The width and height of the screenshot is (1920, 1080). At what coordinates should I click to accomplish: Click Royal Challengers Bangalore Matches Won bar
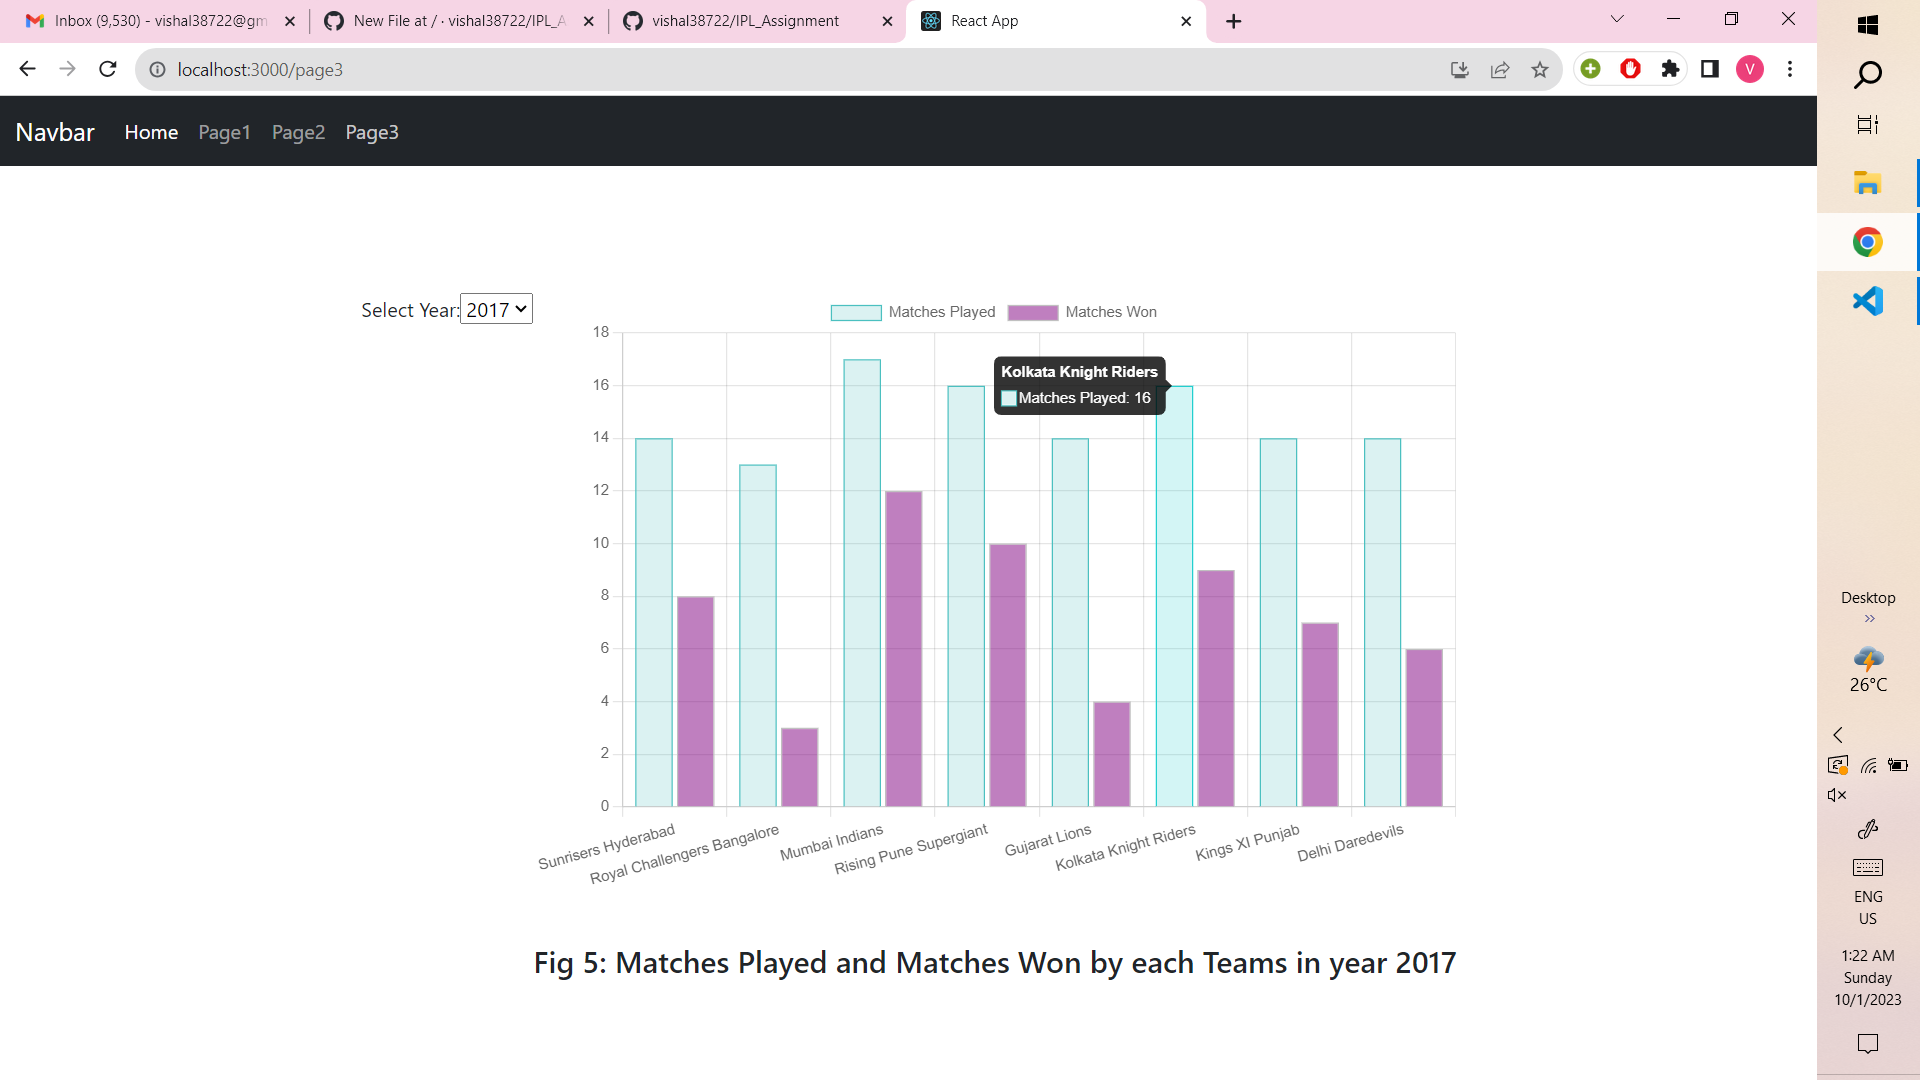800,768
